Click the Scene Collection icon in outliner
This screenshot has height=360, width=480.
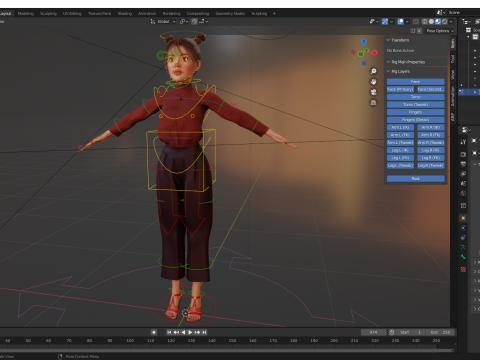468,30
